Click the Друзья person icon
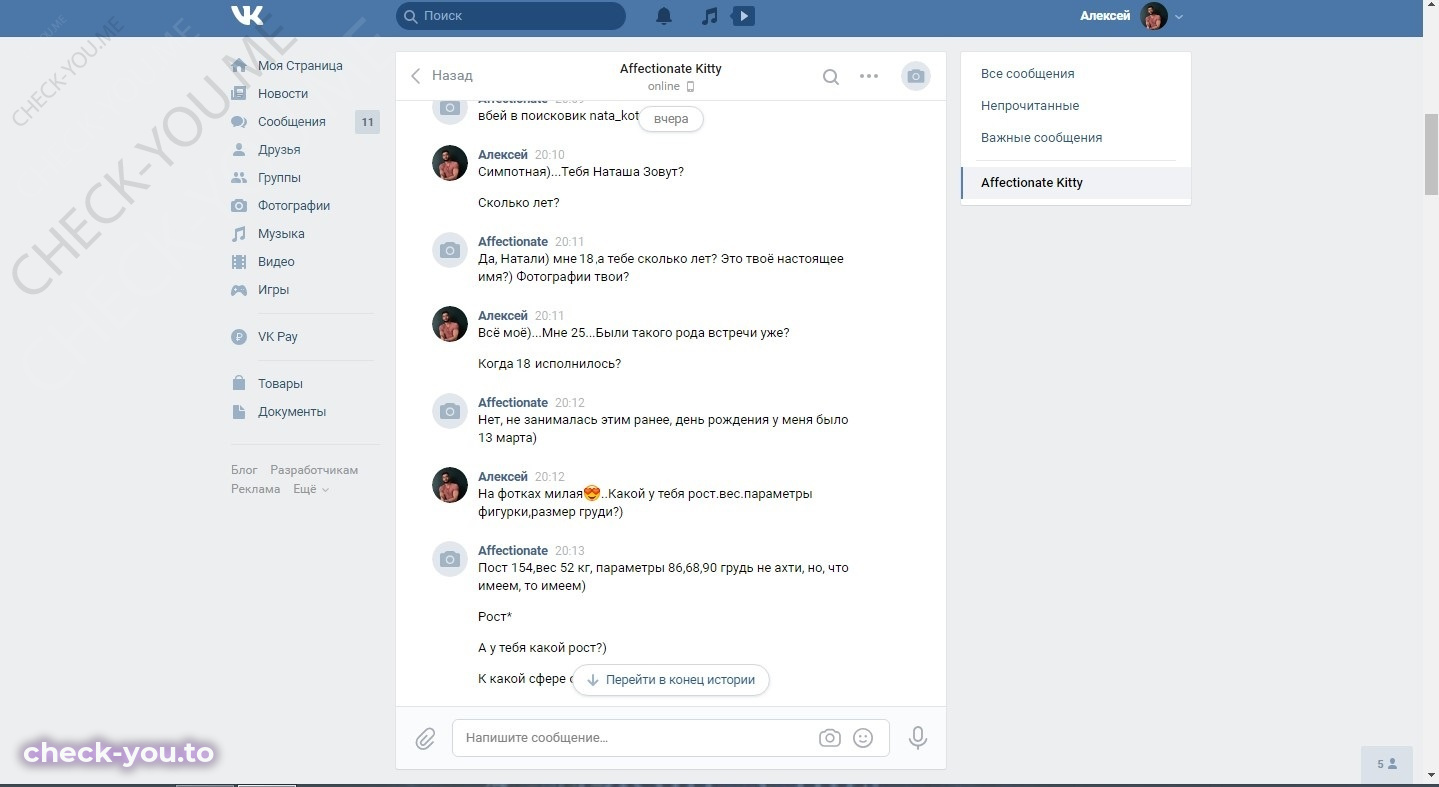1439x787 pixels. (239, 150)
